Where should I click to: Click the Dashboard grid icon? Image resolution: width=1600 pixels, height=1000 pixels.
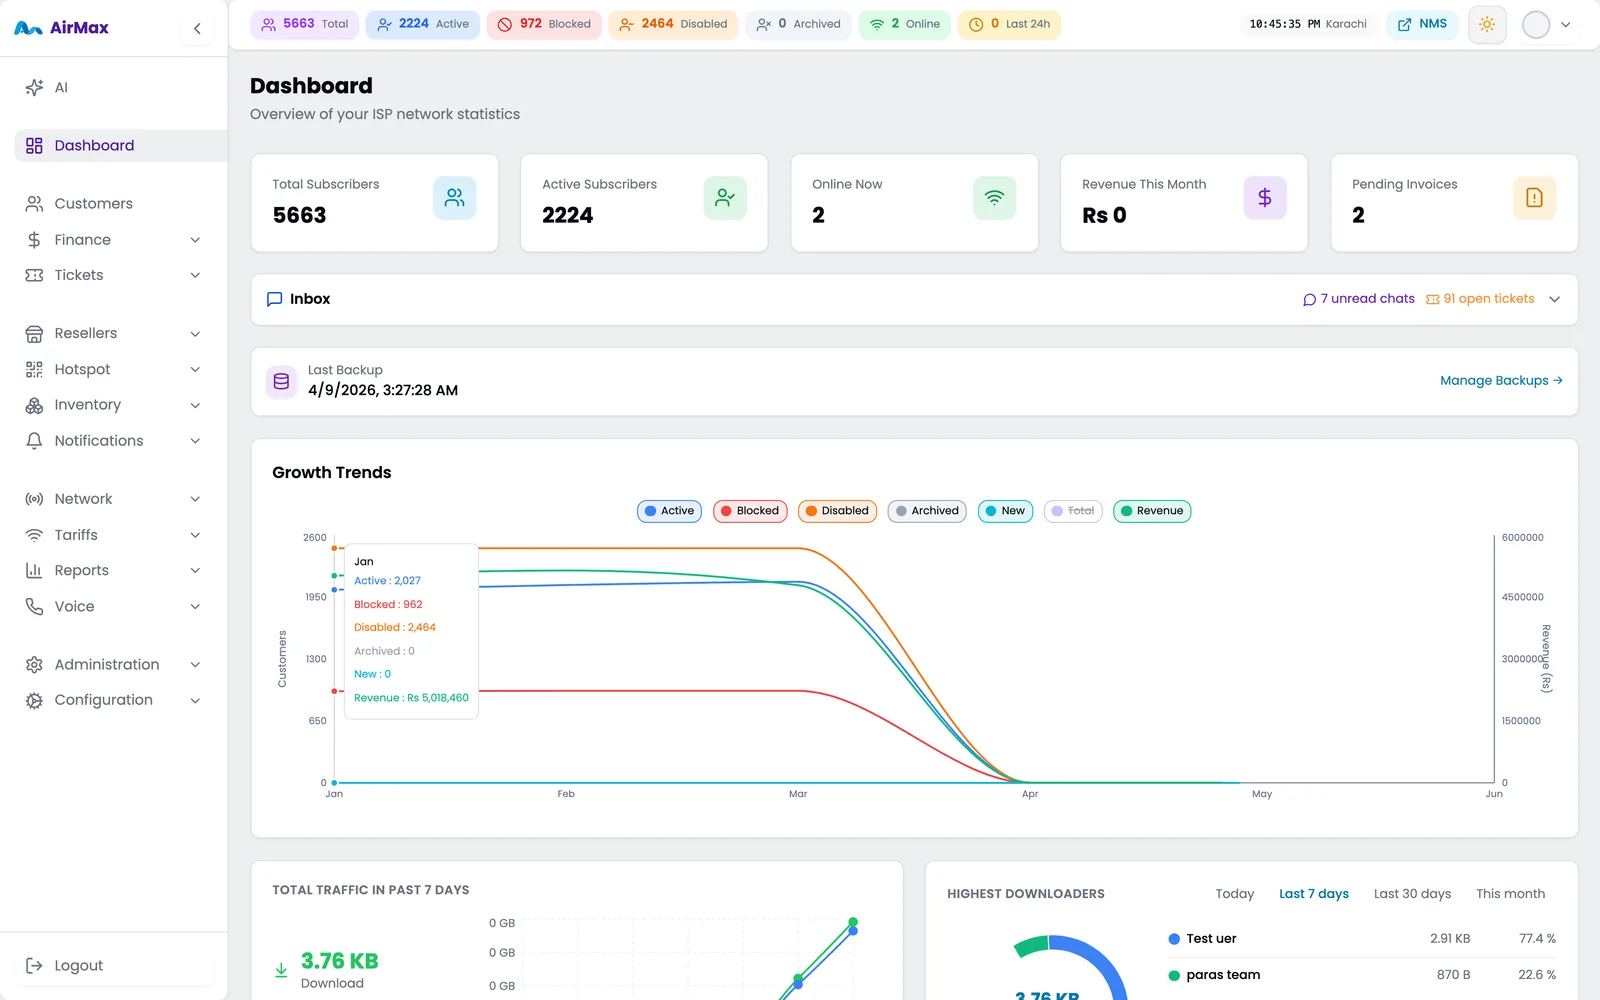34,145
